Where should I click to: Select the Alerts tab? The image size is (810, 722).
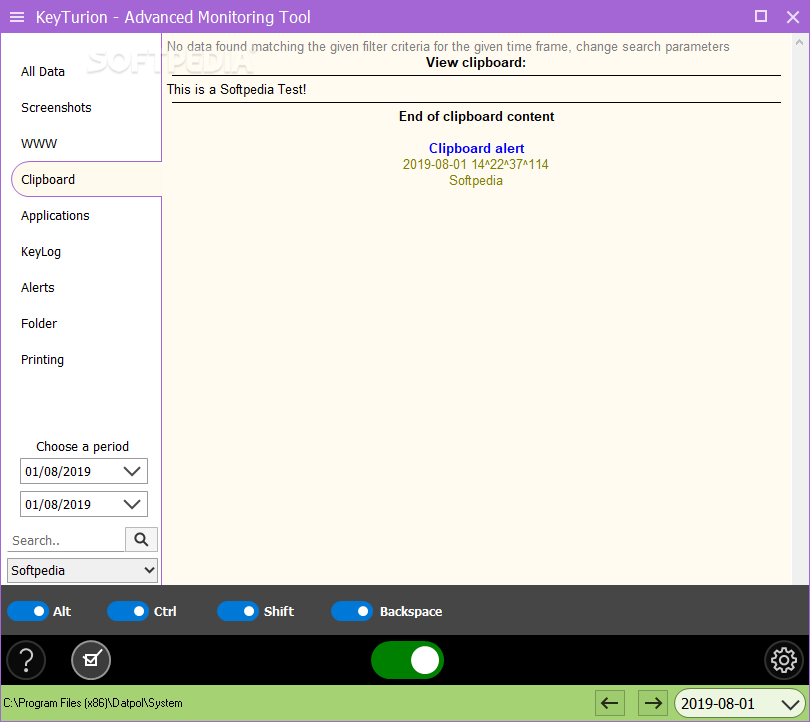pos(38,288)
